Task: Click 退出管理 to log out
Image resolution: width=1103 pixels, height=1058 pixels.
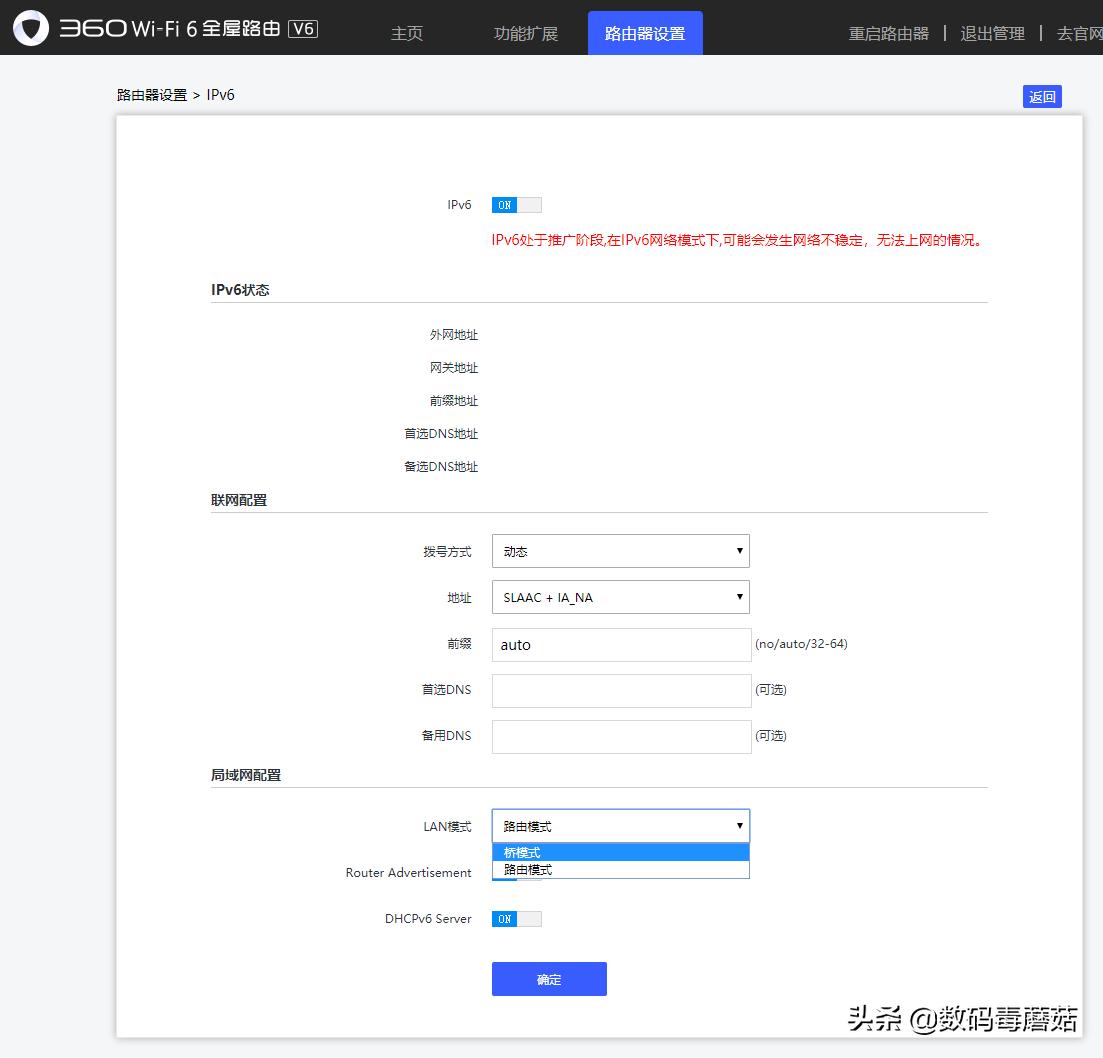Action: click(x=992, y=33)
